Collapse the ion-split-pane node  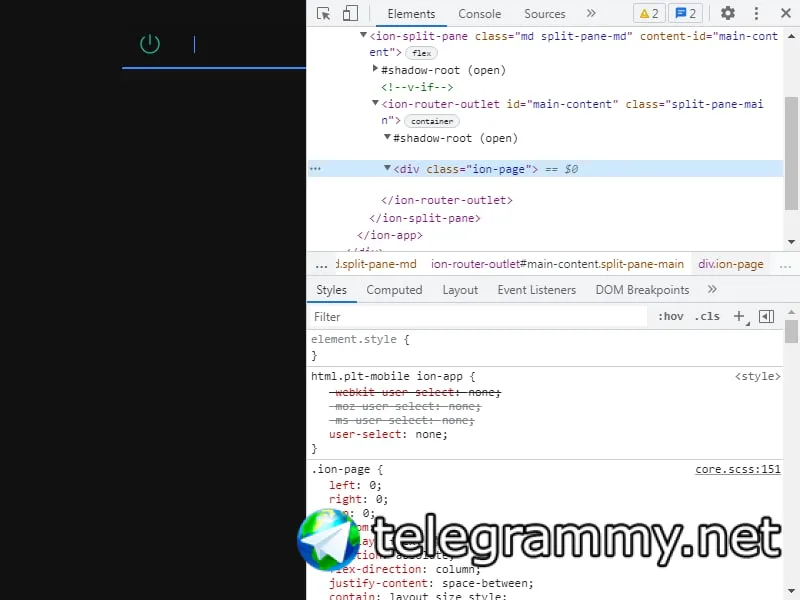[363, 35]
